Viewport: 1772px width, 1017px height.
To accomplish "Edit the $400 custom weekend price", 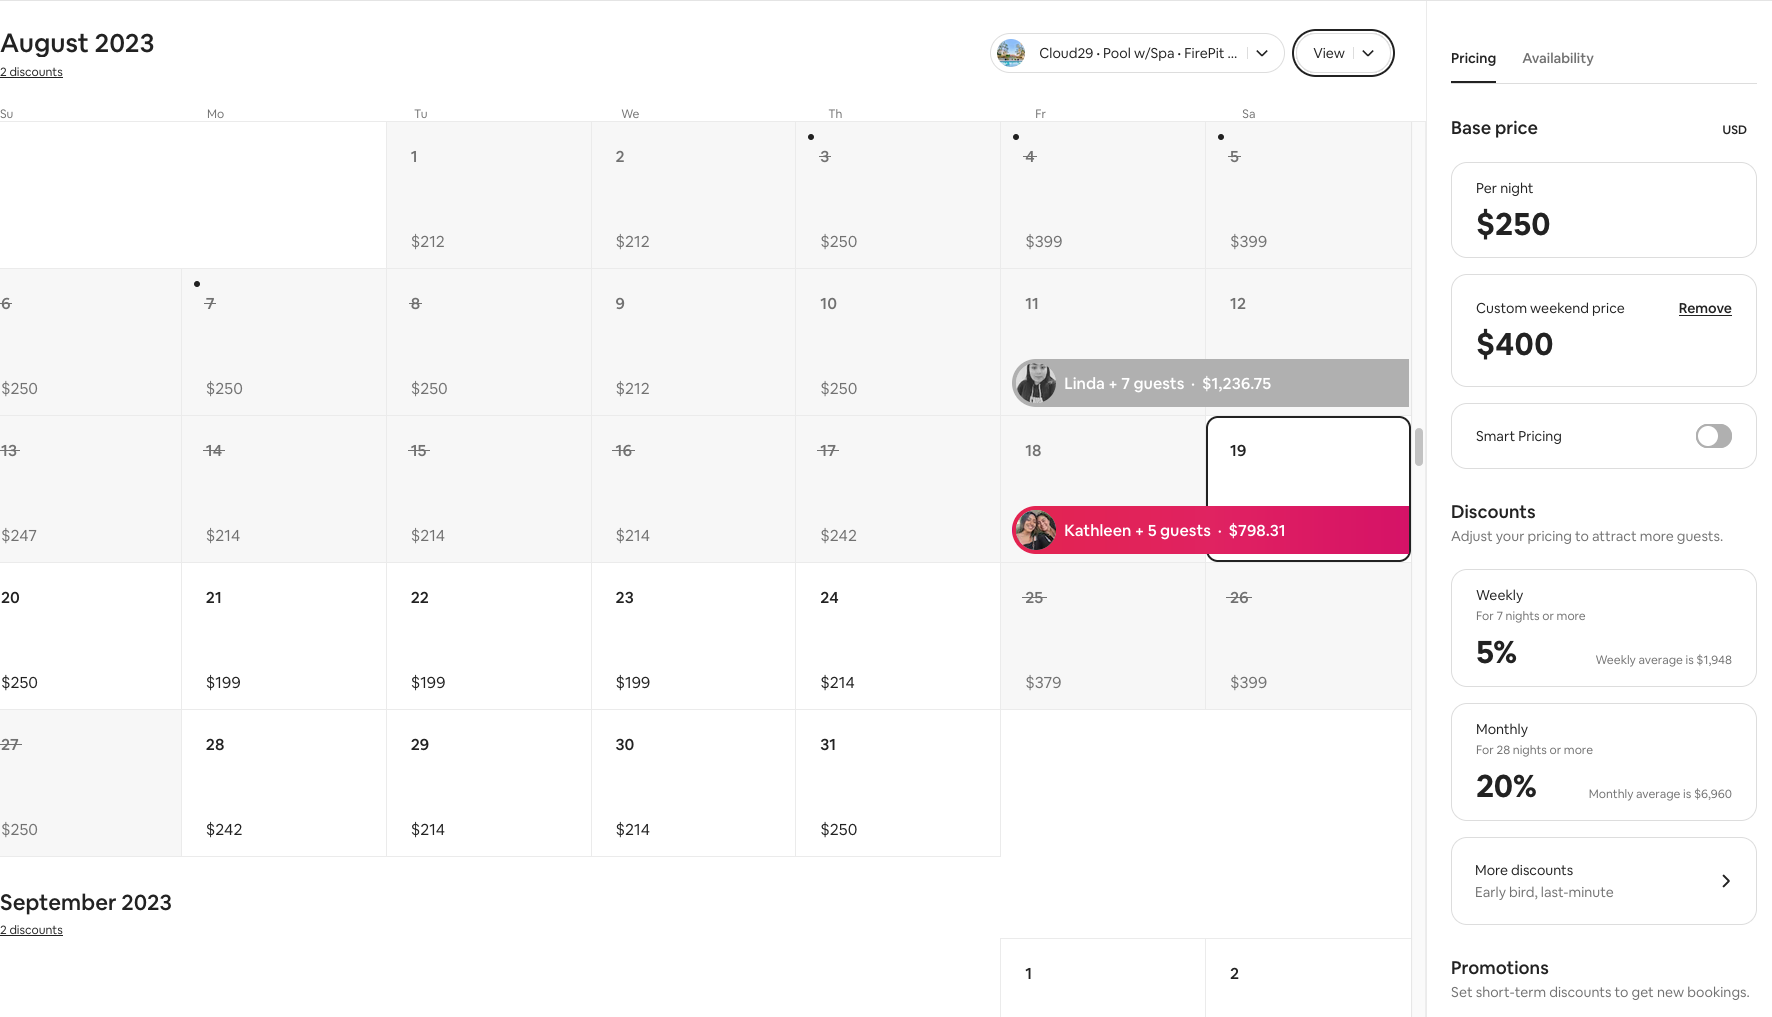I will (x=1514, y=344).
